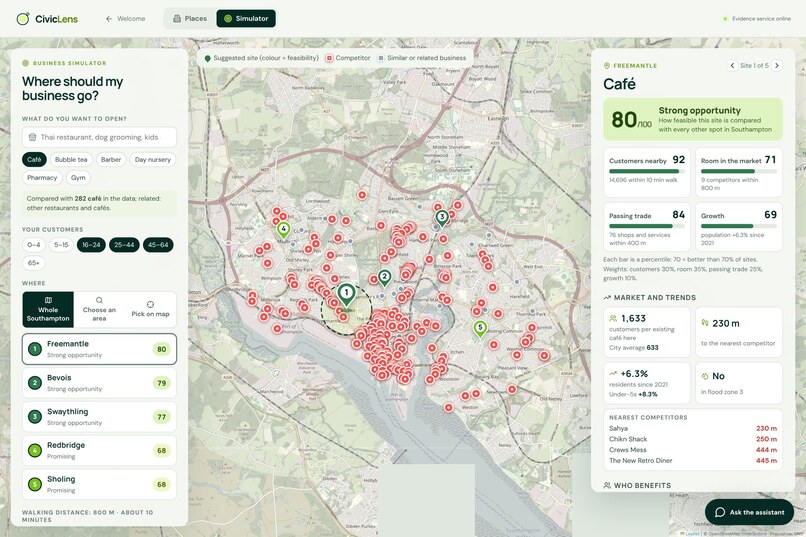
Task: Click the Choose an area search icon
Action: [99, 300]
